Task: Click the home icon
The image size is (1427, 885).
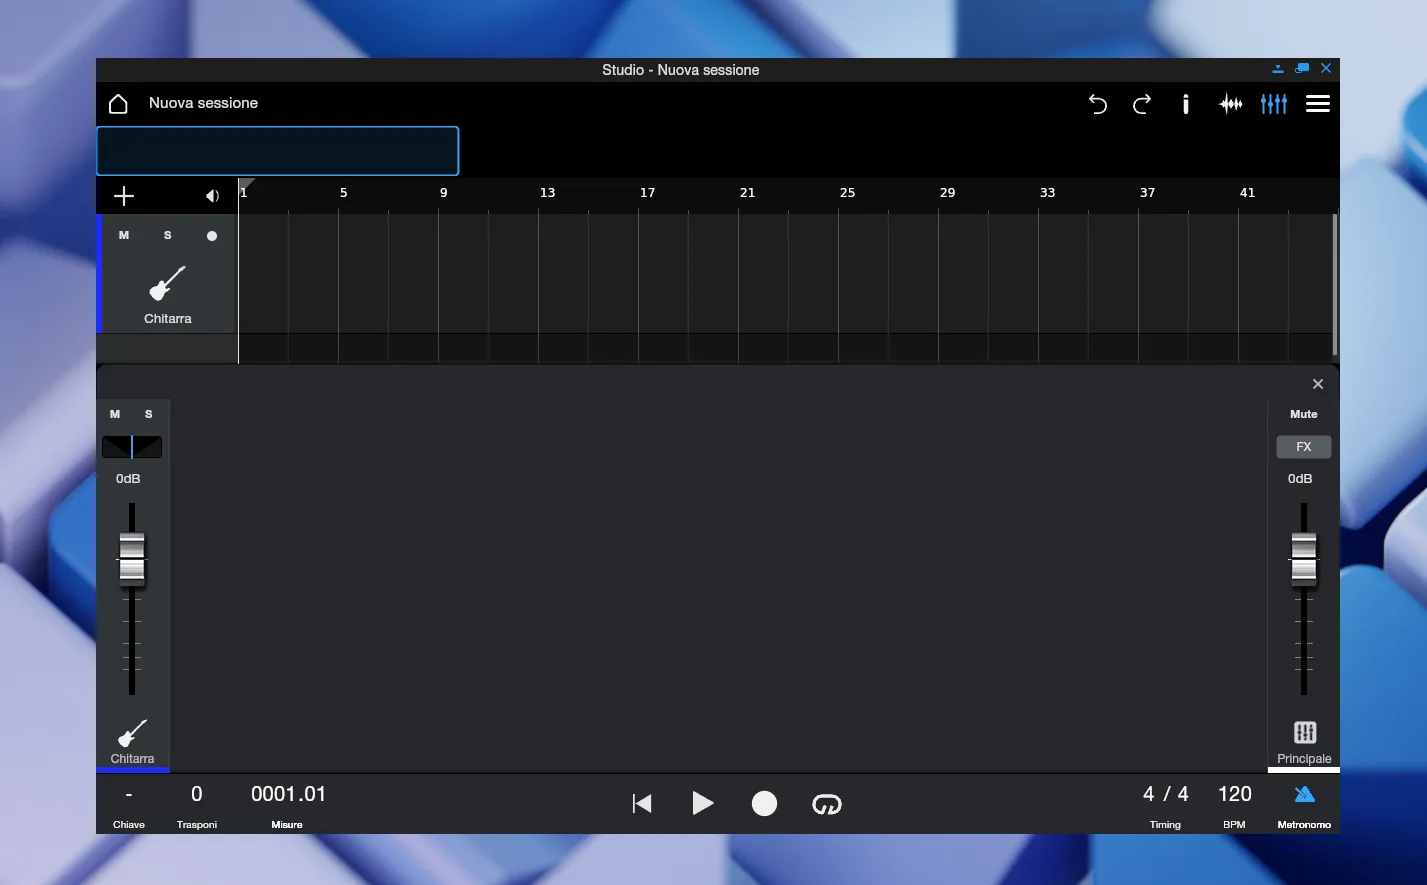Action: (x=118, y=104)
